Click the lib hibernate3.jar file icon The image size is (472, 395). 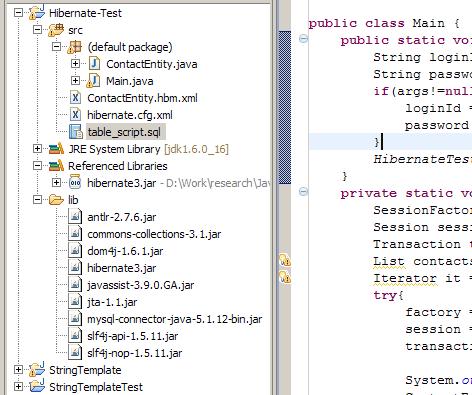75,268
